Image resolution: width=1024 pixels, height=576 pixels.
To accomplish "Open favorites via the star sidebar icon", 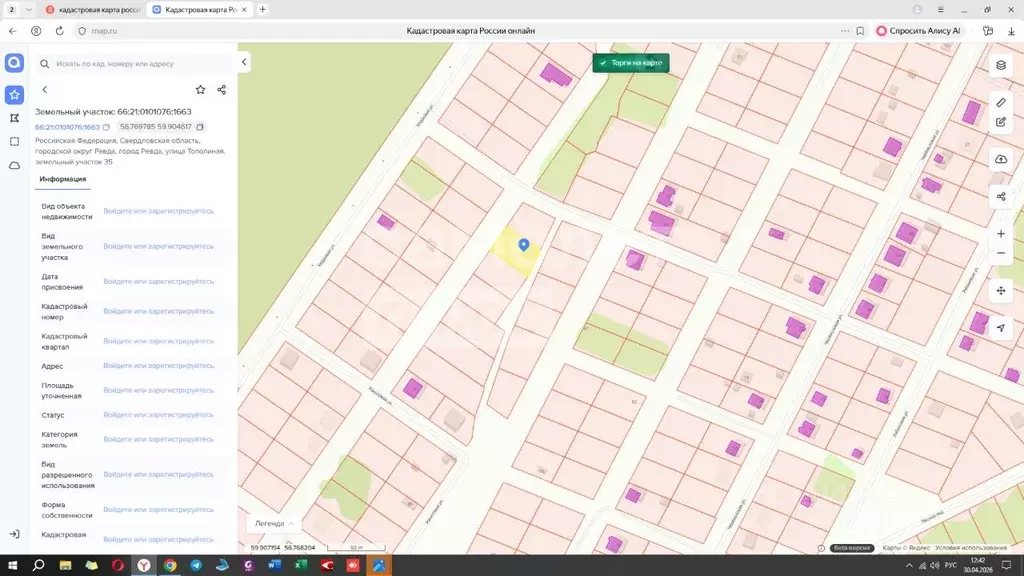I will click(14, 95).
